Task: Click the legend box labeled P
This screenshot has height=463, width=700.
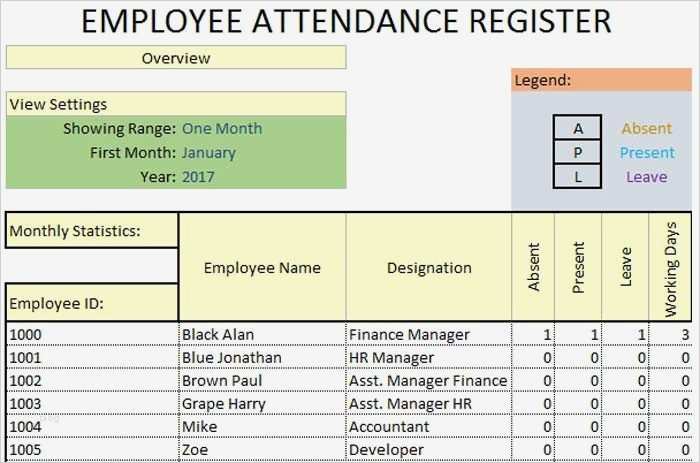Action: (x=578, y=153)
